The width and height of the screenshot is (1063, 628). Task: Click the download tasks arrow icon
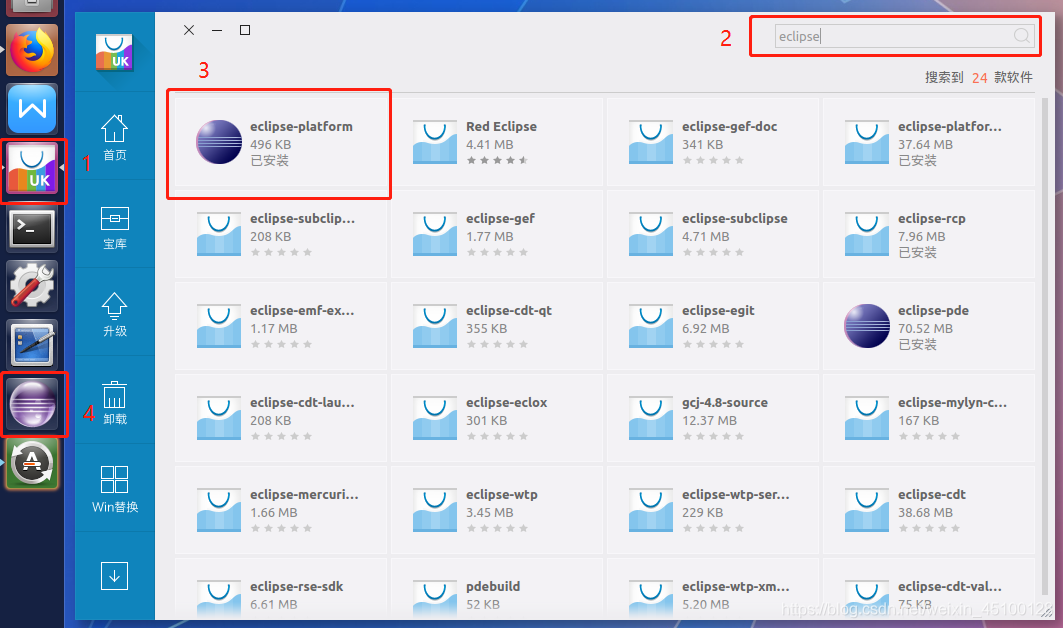[x=114, y=576]
